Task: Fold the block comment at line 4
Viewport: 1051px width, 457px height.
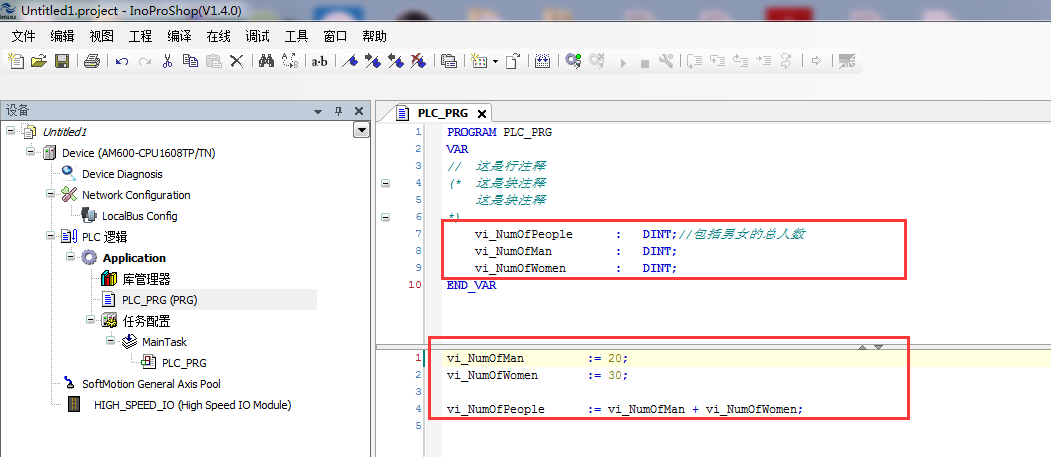Action: pyautogui.click(x=385, y=182)
